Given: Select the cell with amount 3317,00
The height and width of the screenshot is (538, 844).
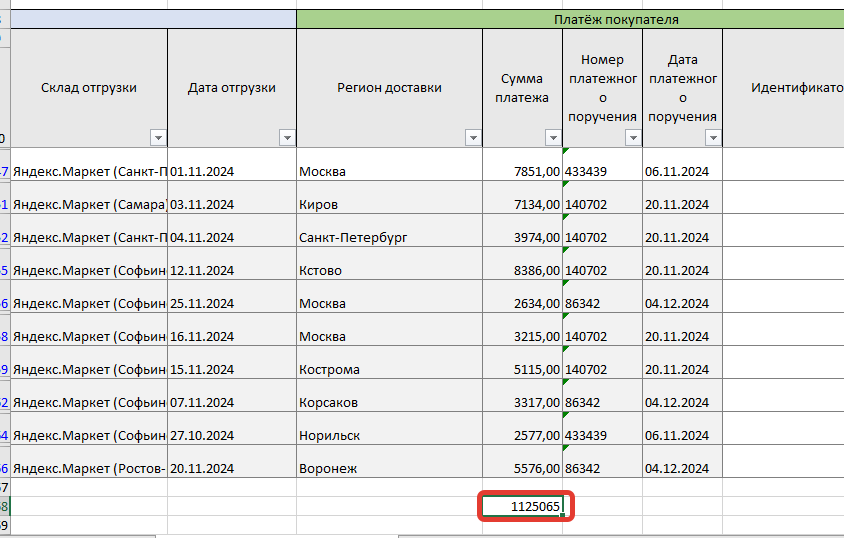Looking at the screenshot, I should (x=522, y=395).
